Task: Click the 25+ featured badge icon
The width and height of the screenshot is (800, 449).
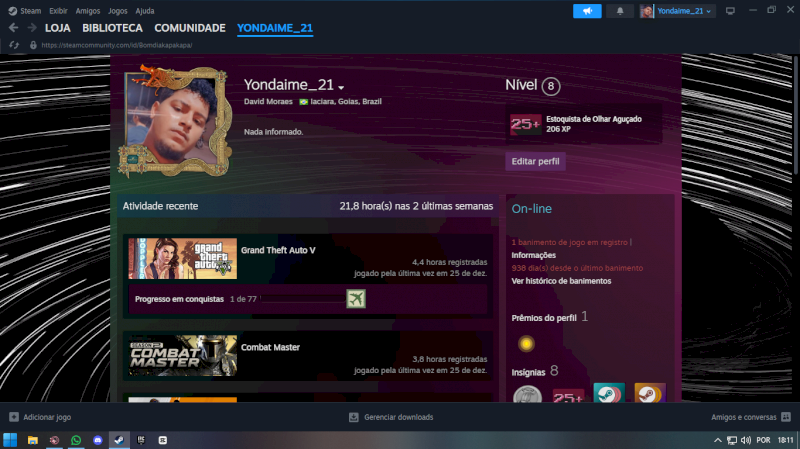Action: click(x=526, y=124)
